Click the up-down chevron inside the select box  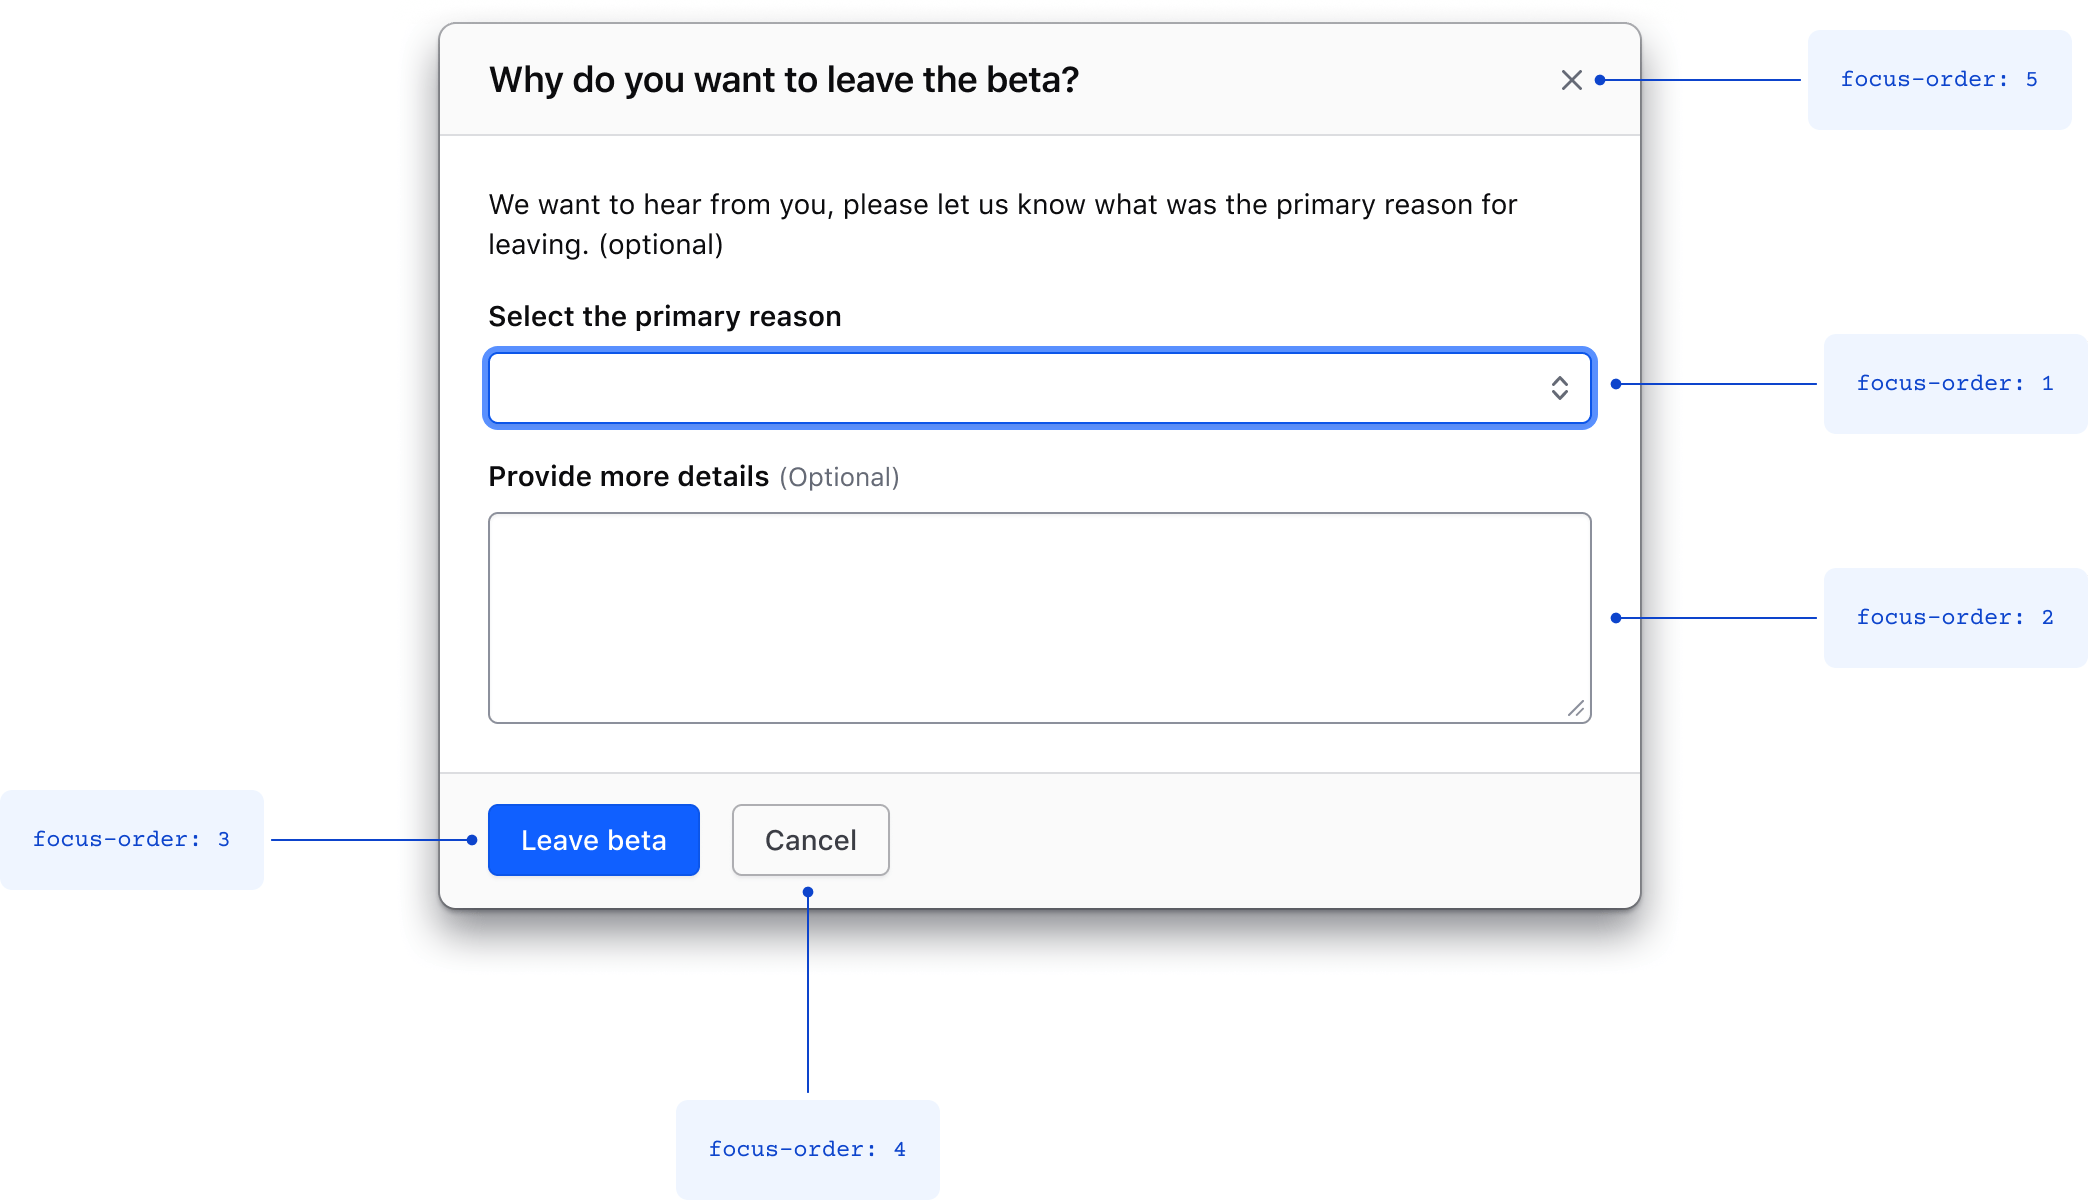pos(1559,388)
